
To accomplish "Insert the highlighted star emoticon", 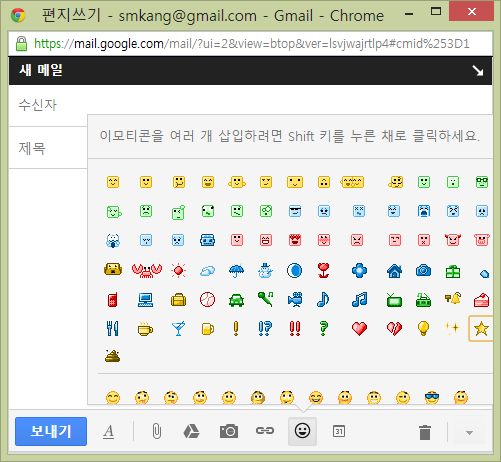I will (x=481, y=329).
